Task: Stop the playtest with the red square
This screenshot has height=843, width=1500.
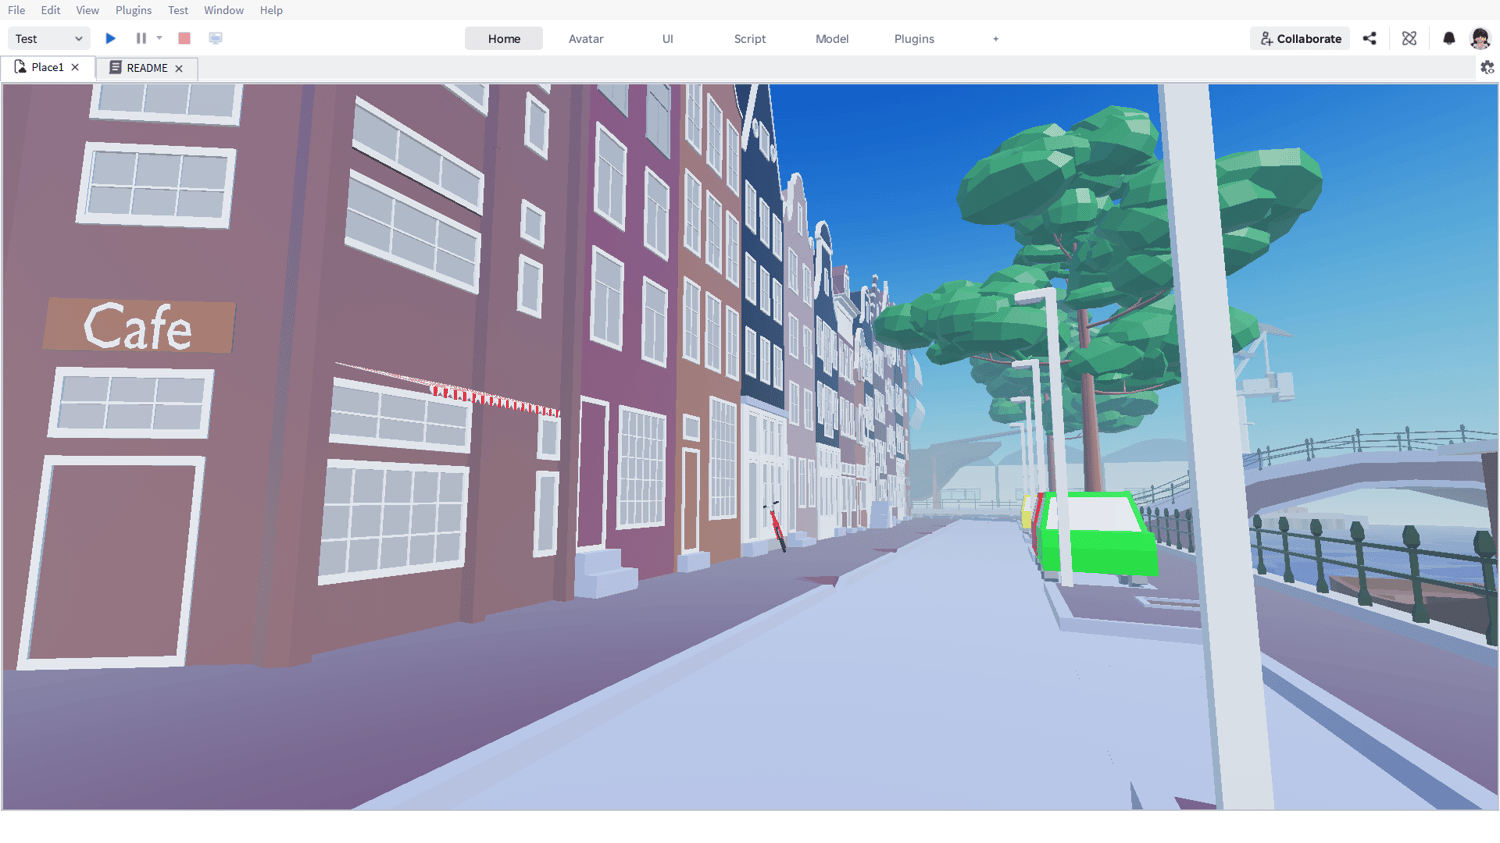Action: (184, 38)
